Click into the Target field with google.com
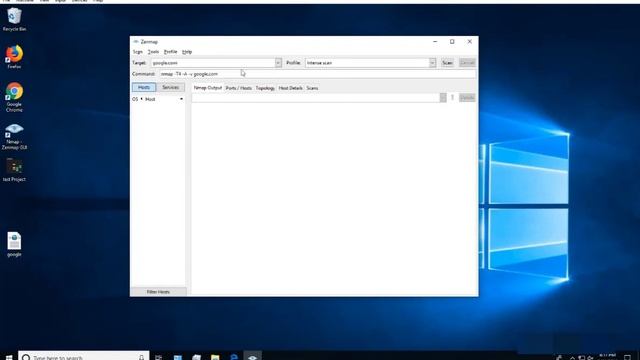Viewport: 640px width, 360px height. point(213,63)
